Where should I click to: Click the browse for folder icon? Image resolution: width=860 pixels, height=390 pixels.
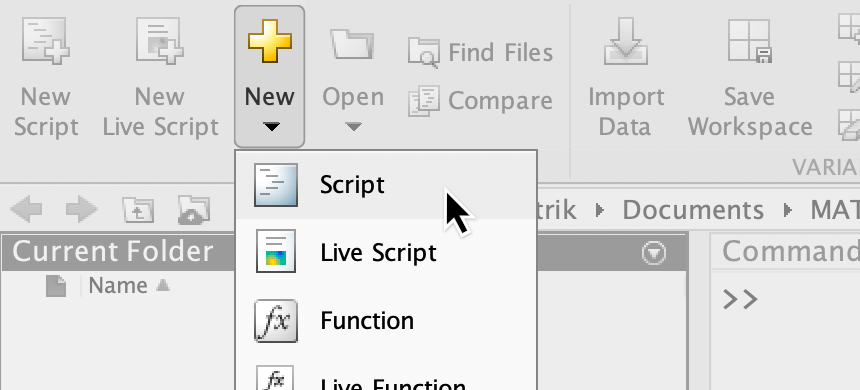point(194,210)
